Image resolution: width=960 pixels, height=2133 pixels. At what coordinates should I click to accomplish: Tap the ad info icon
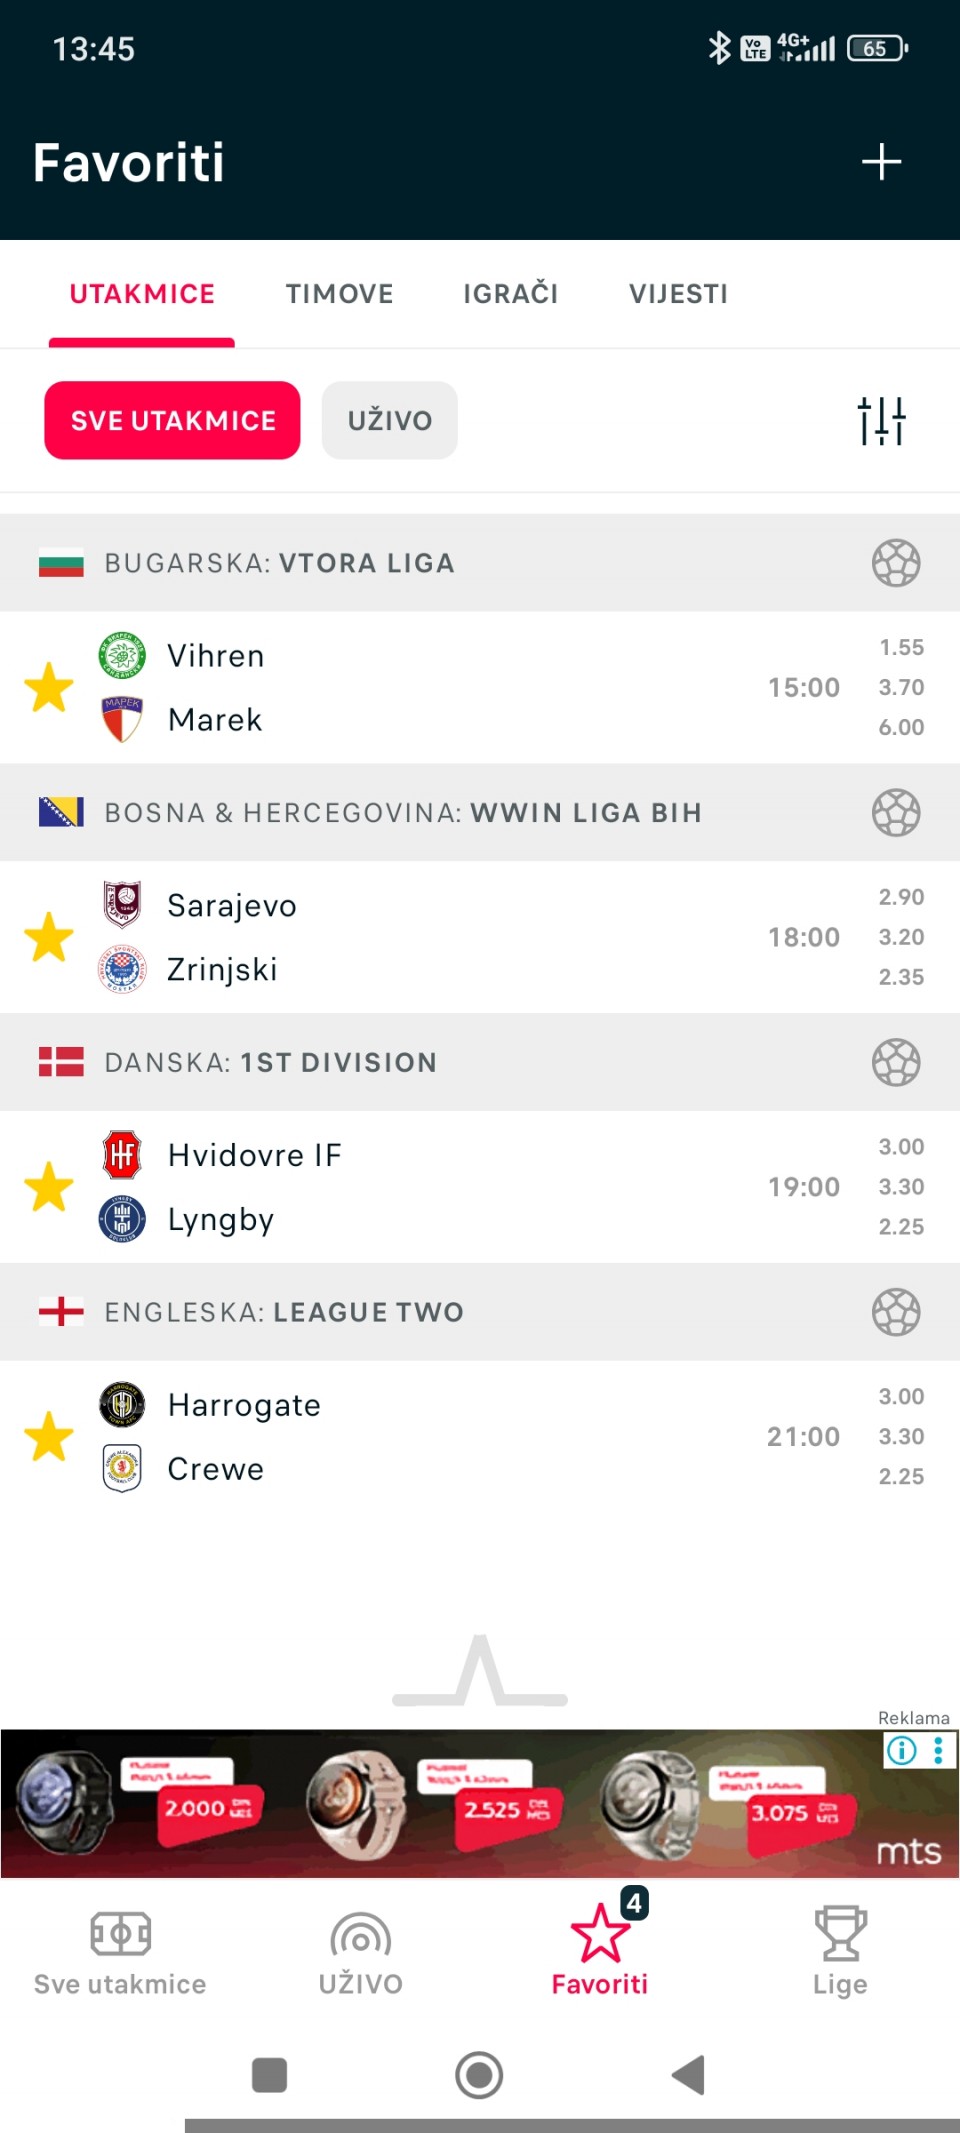[x=901, y=1750]
